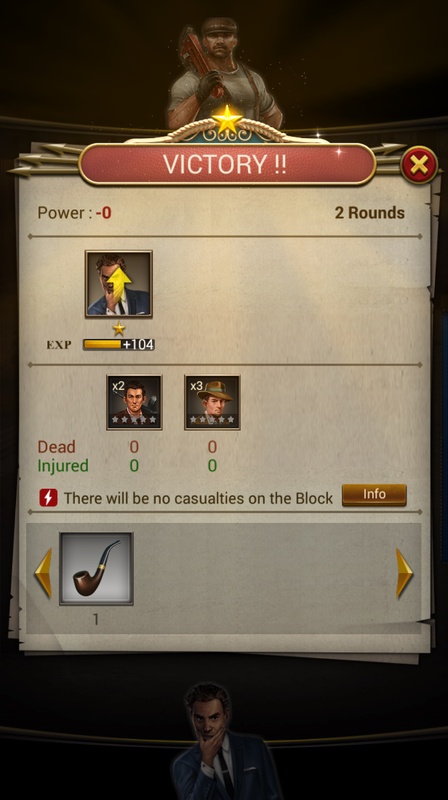Select the tobacco pipe reward item
This screenshot has width=448, height=800.
click(96, 569)
